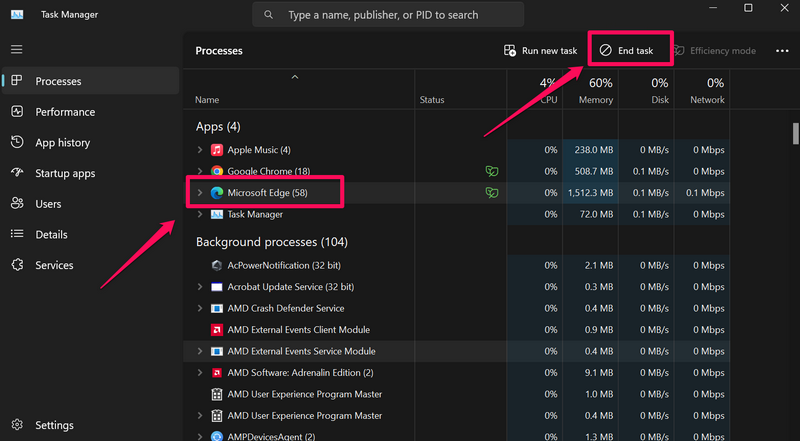Select the Microsoft Edge process icon
The image size is (800, 441).
coord(217,192)
